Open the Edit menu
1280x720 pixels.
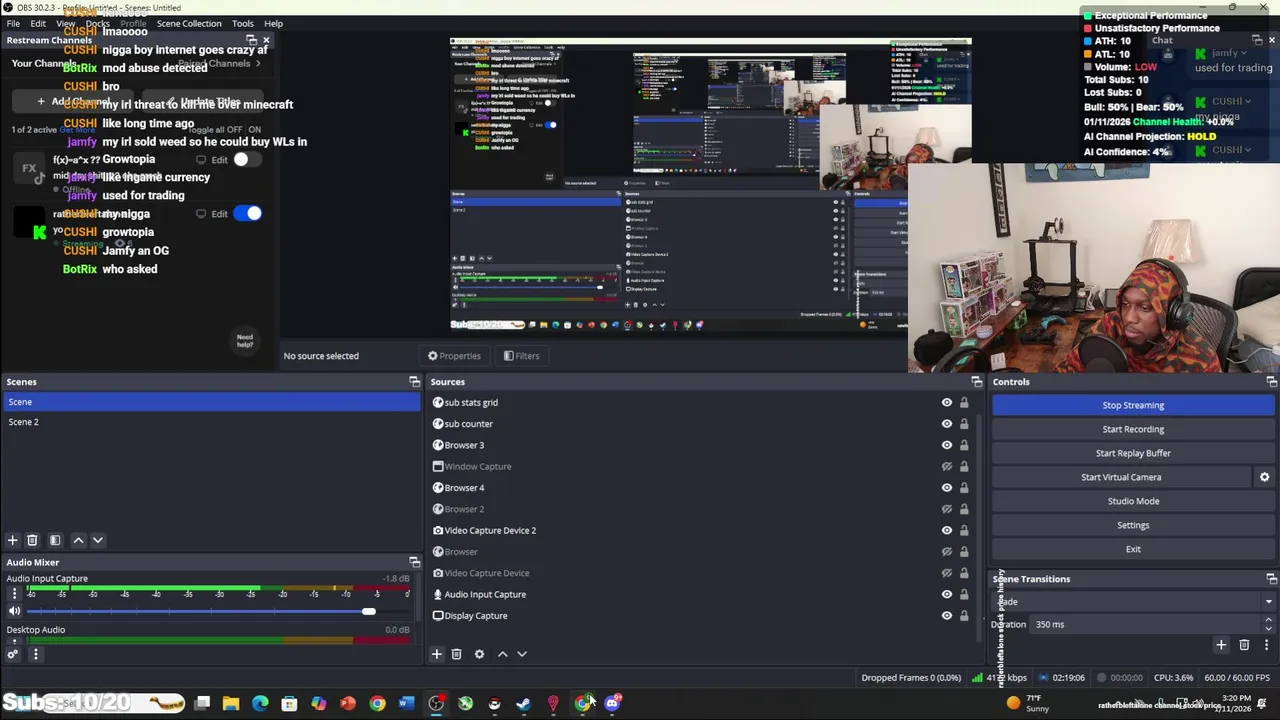38,23
